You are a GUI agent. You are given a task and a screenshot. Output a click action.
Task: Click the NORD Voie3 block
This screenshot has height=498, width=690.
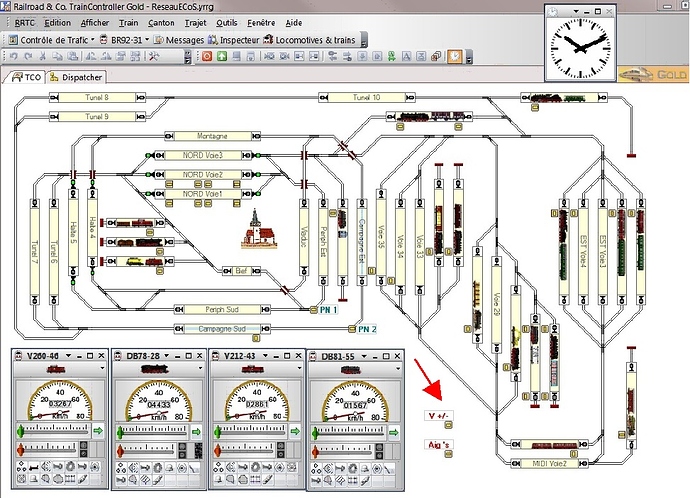(203, 155)
